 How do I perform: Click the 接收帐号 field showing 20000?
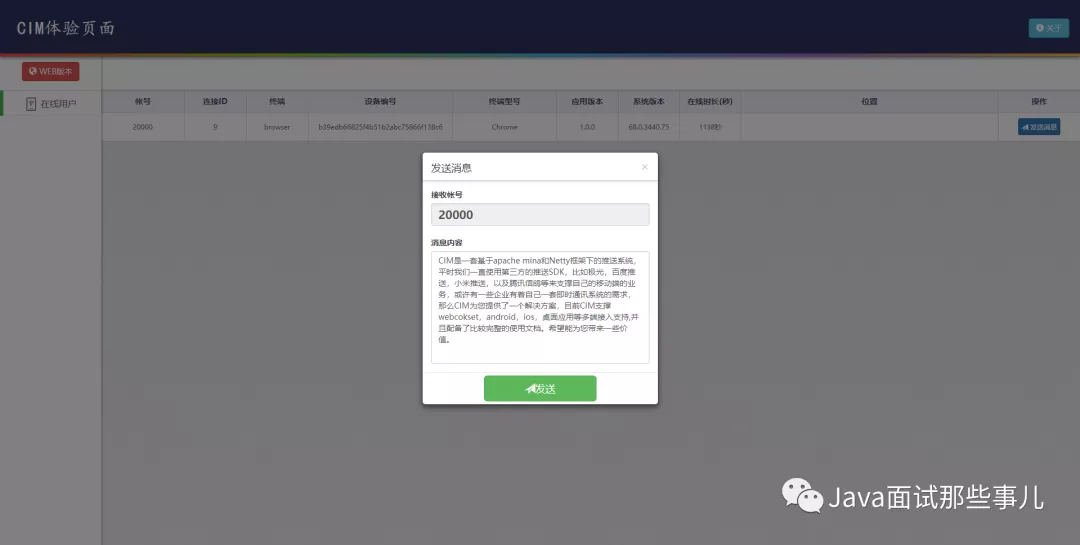point(540,214)
